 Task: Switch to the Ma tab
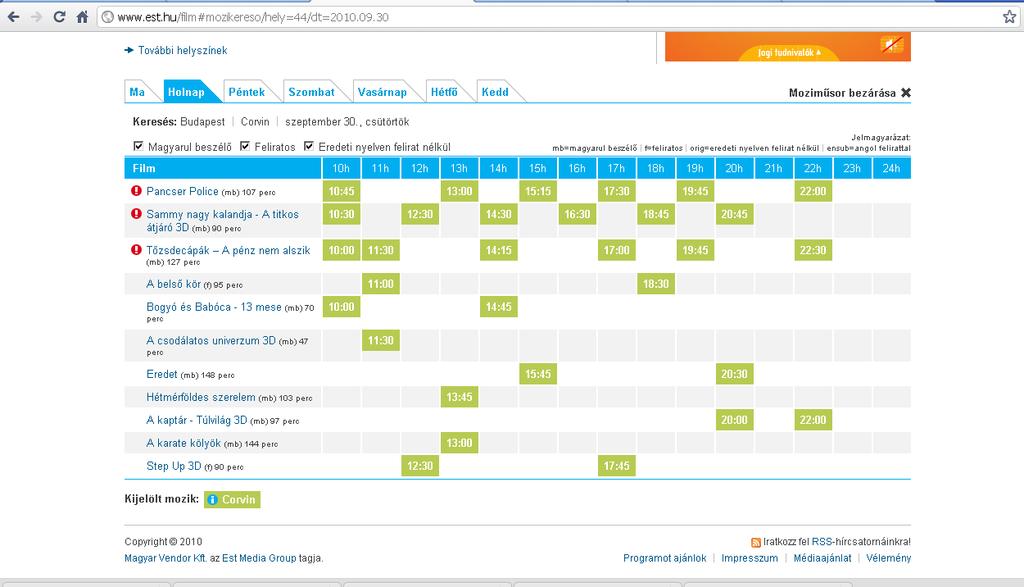[x=137, y=92]
